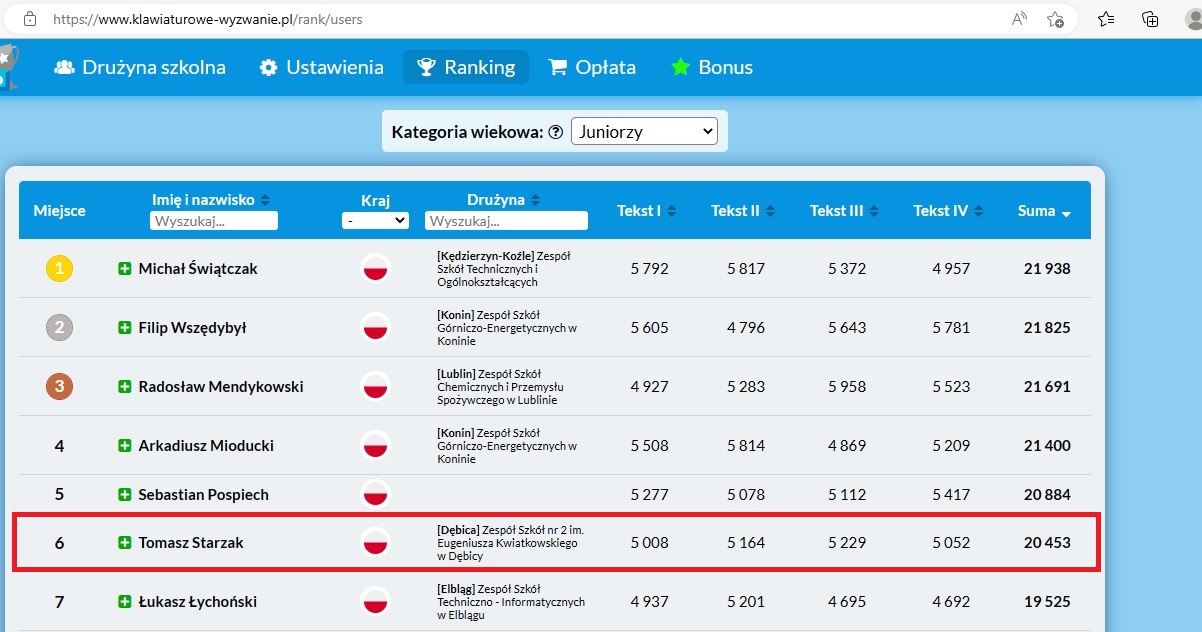
Task: Expand details for Michał Świątczak
Action: click(125, 269)
